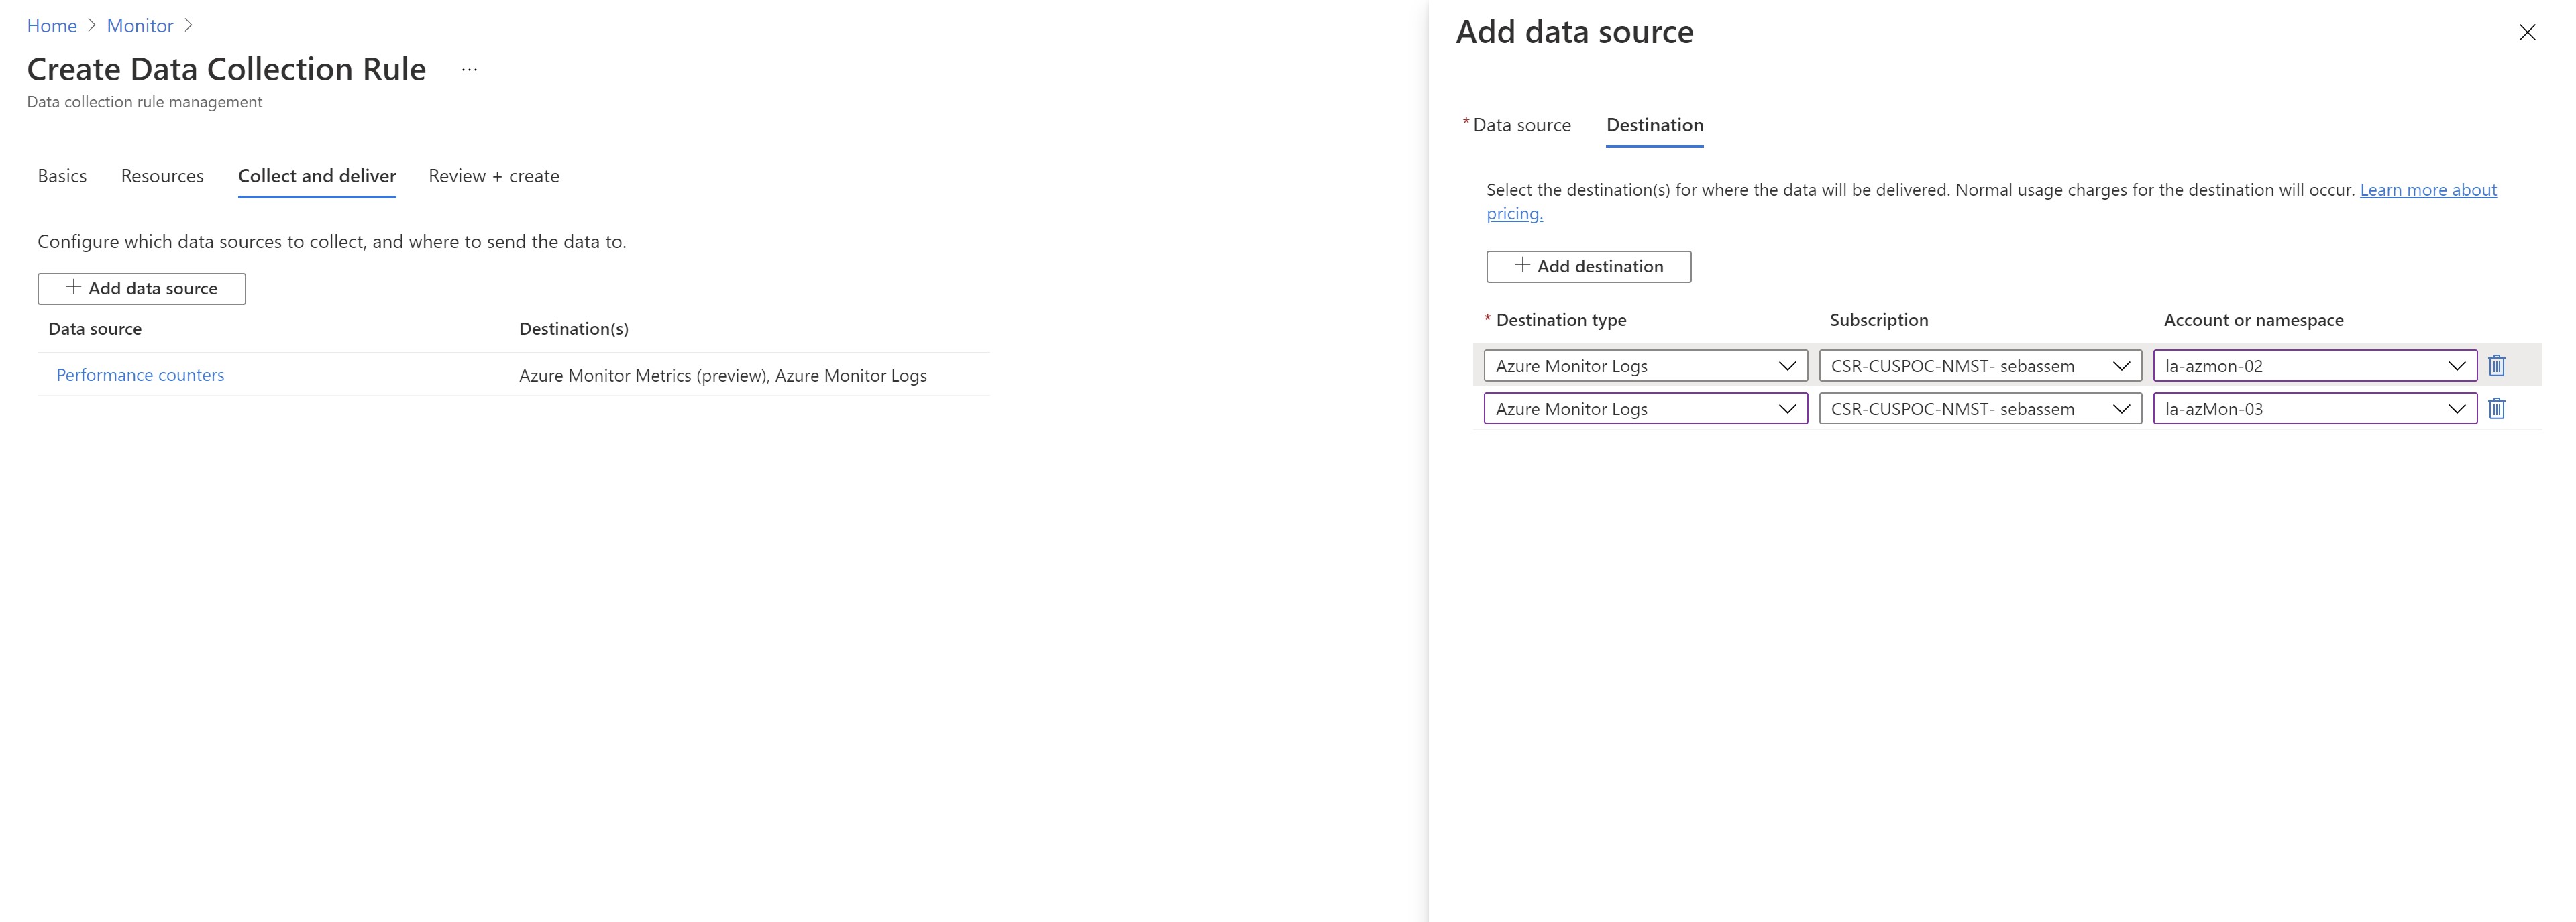Switch to the Resources tab
Image resolution: width=2576 pixels, height=922 pixels.
162,176
